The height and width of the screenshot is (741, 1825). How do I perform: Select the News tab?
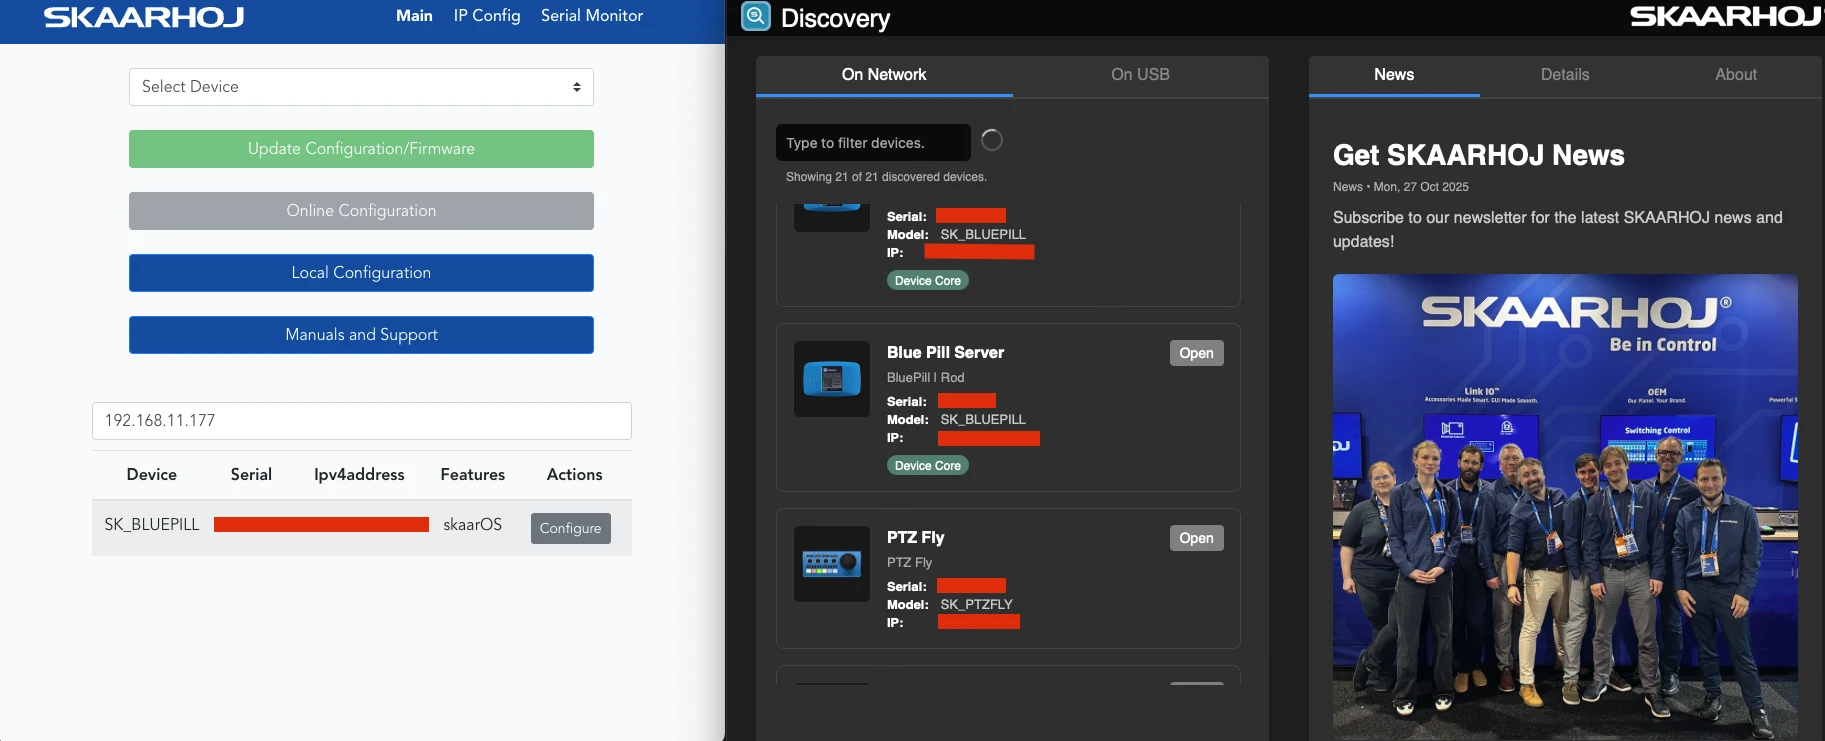tap(1393, 75)
